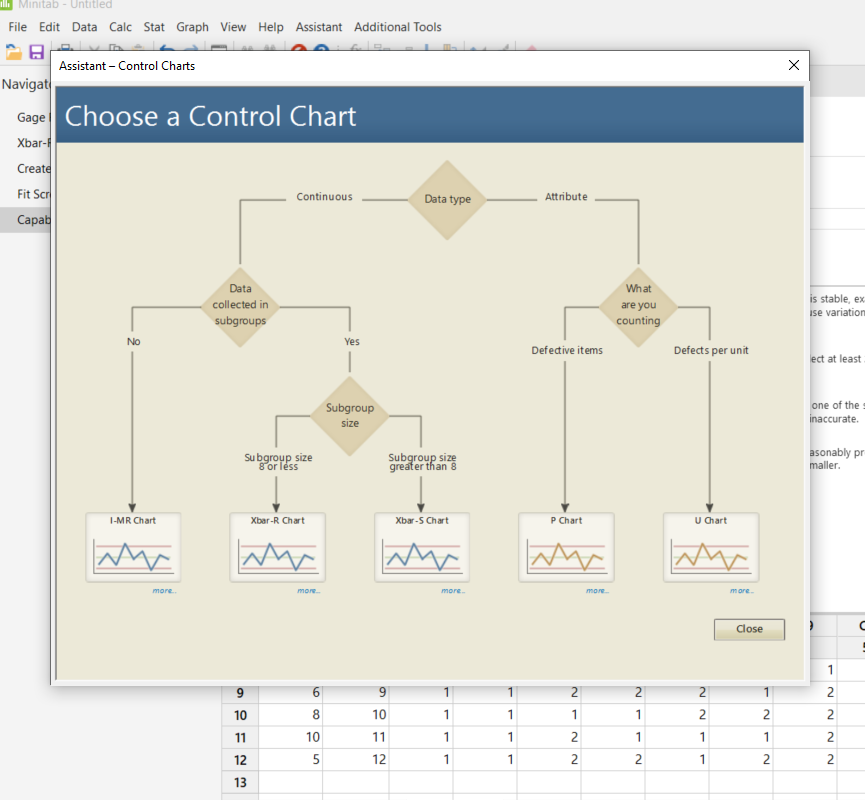The image size is (865, 800).
Task: Pick the P Chart thumbnail
Action: [x=566, y=548]
